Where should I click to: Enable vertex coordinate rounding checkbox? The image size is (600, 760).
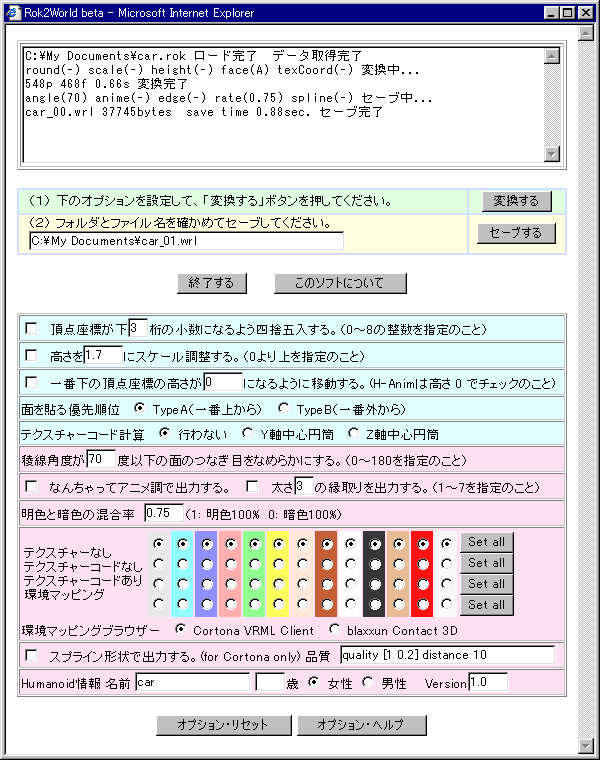tap(32, 329)
